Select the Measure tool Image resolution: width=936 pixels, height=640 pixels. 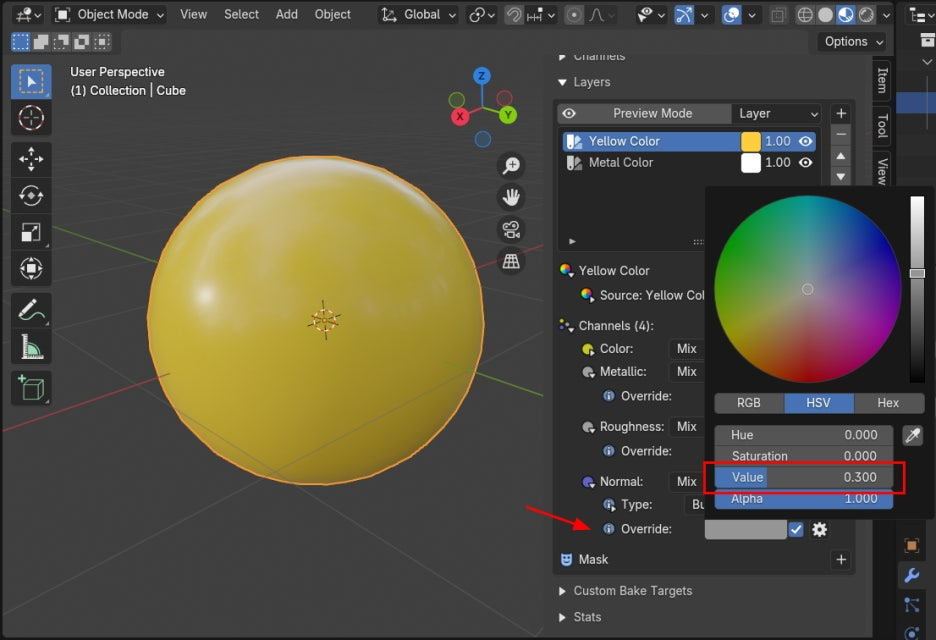pyautogui.click(x=31, y=346)
